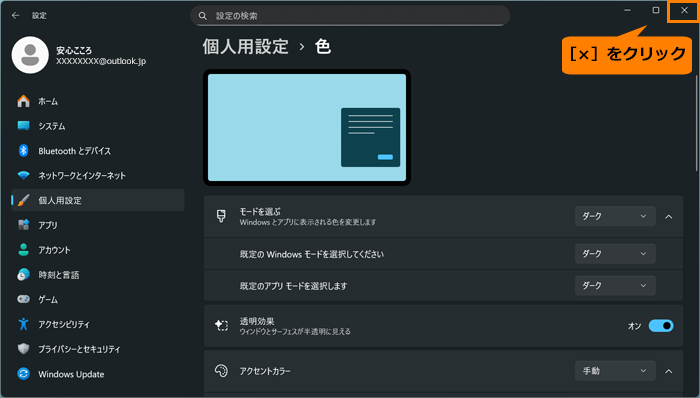Click the 時刻と言語 globe clock icon
This screenshot has width=700, height=398.
click(24, 274)
